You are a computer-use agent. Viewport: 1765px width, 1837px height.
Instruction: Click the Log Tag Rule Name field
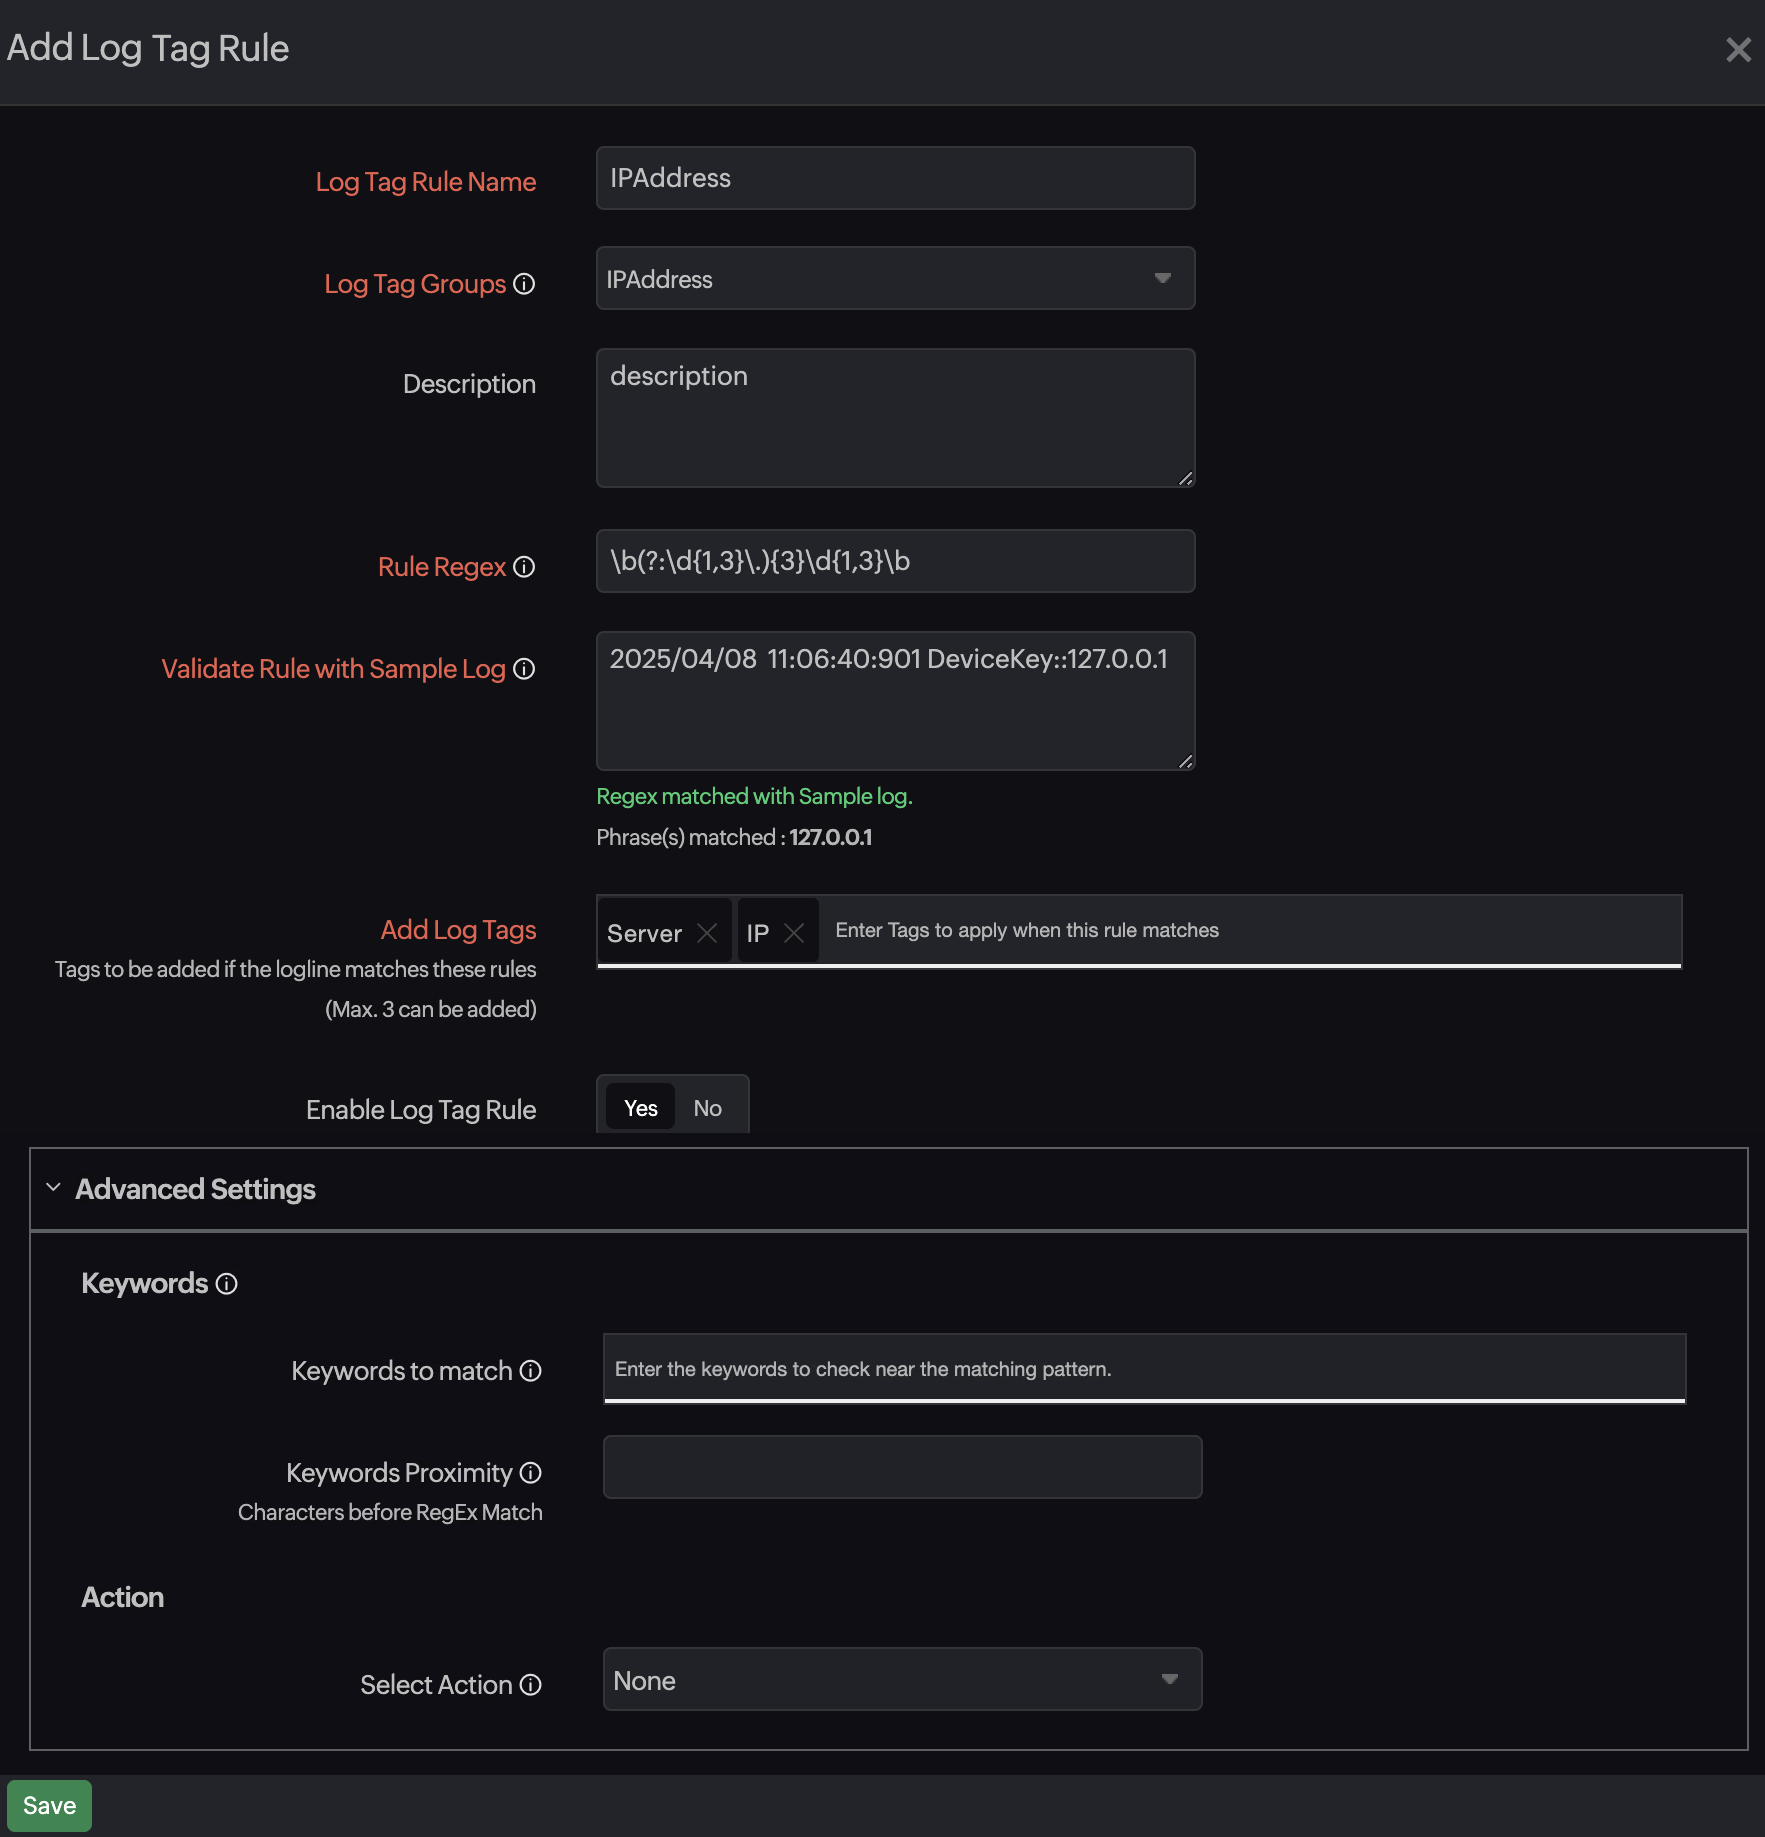pos(894,178)
